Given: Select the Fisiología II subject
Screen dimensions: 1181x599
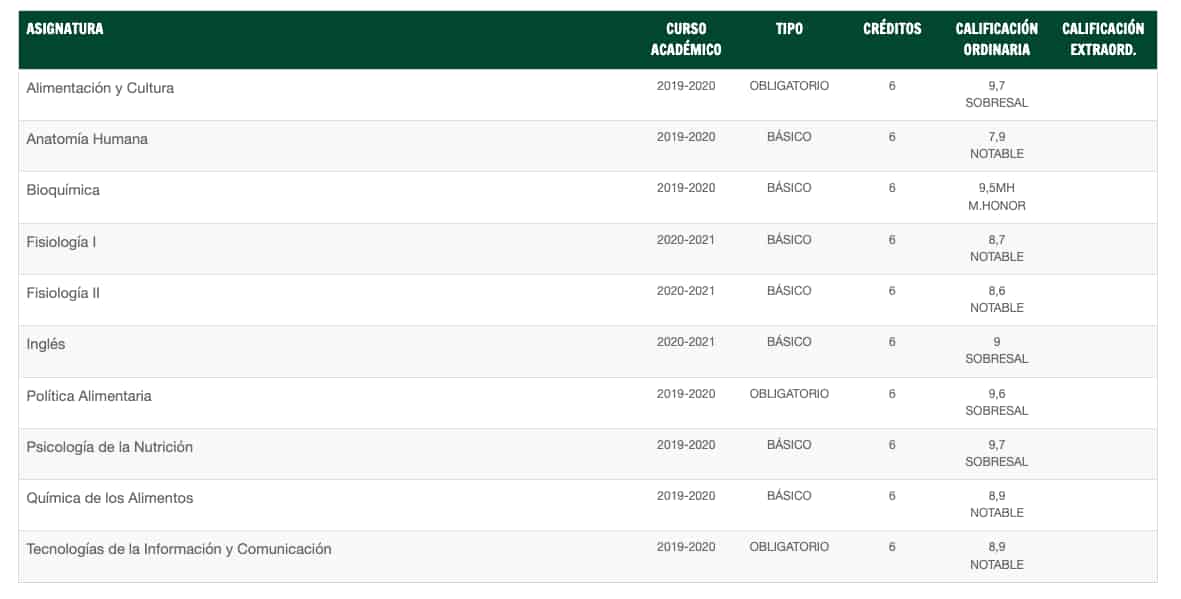Looking at the screenshot, I should (x=63, y=293).
